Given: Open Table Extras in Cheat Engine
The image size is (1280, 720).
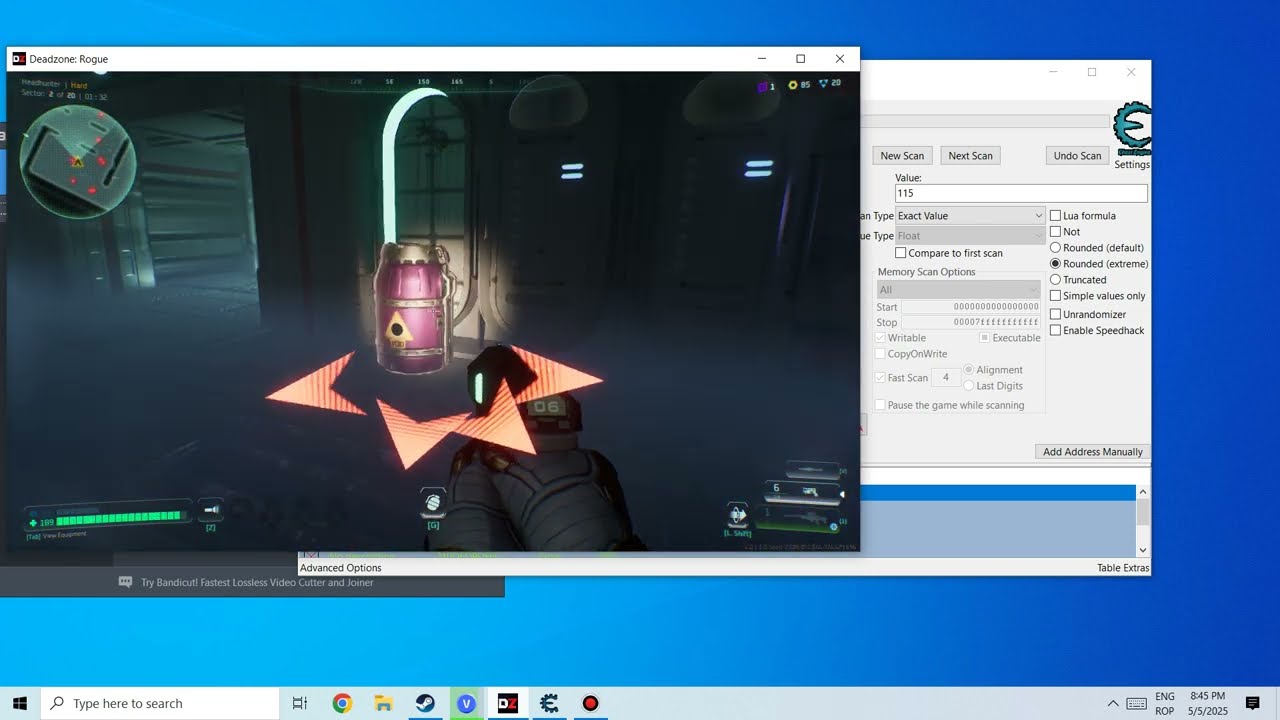Looking at the screenshot, I should [x=1123, y=568].
